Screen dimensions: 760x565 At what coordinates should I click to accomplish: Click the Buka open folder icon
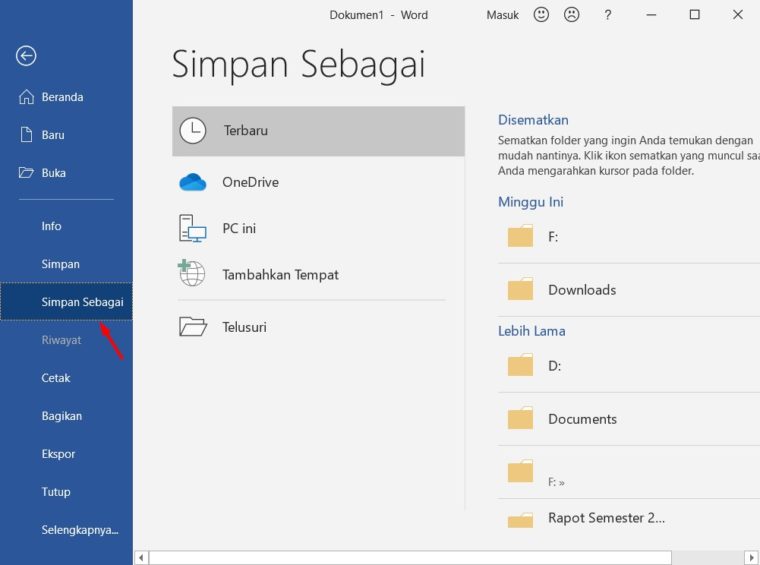point(26,173)
